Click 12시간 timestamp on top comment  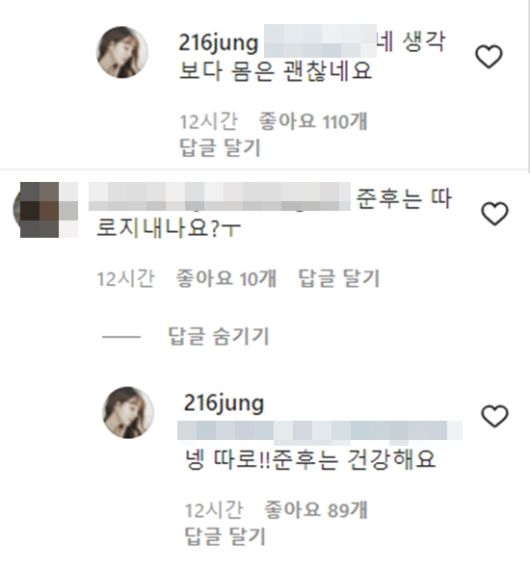[x=209, y=121]
